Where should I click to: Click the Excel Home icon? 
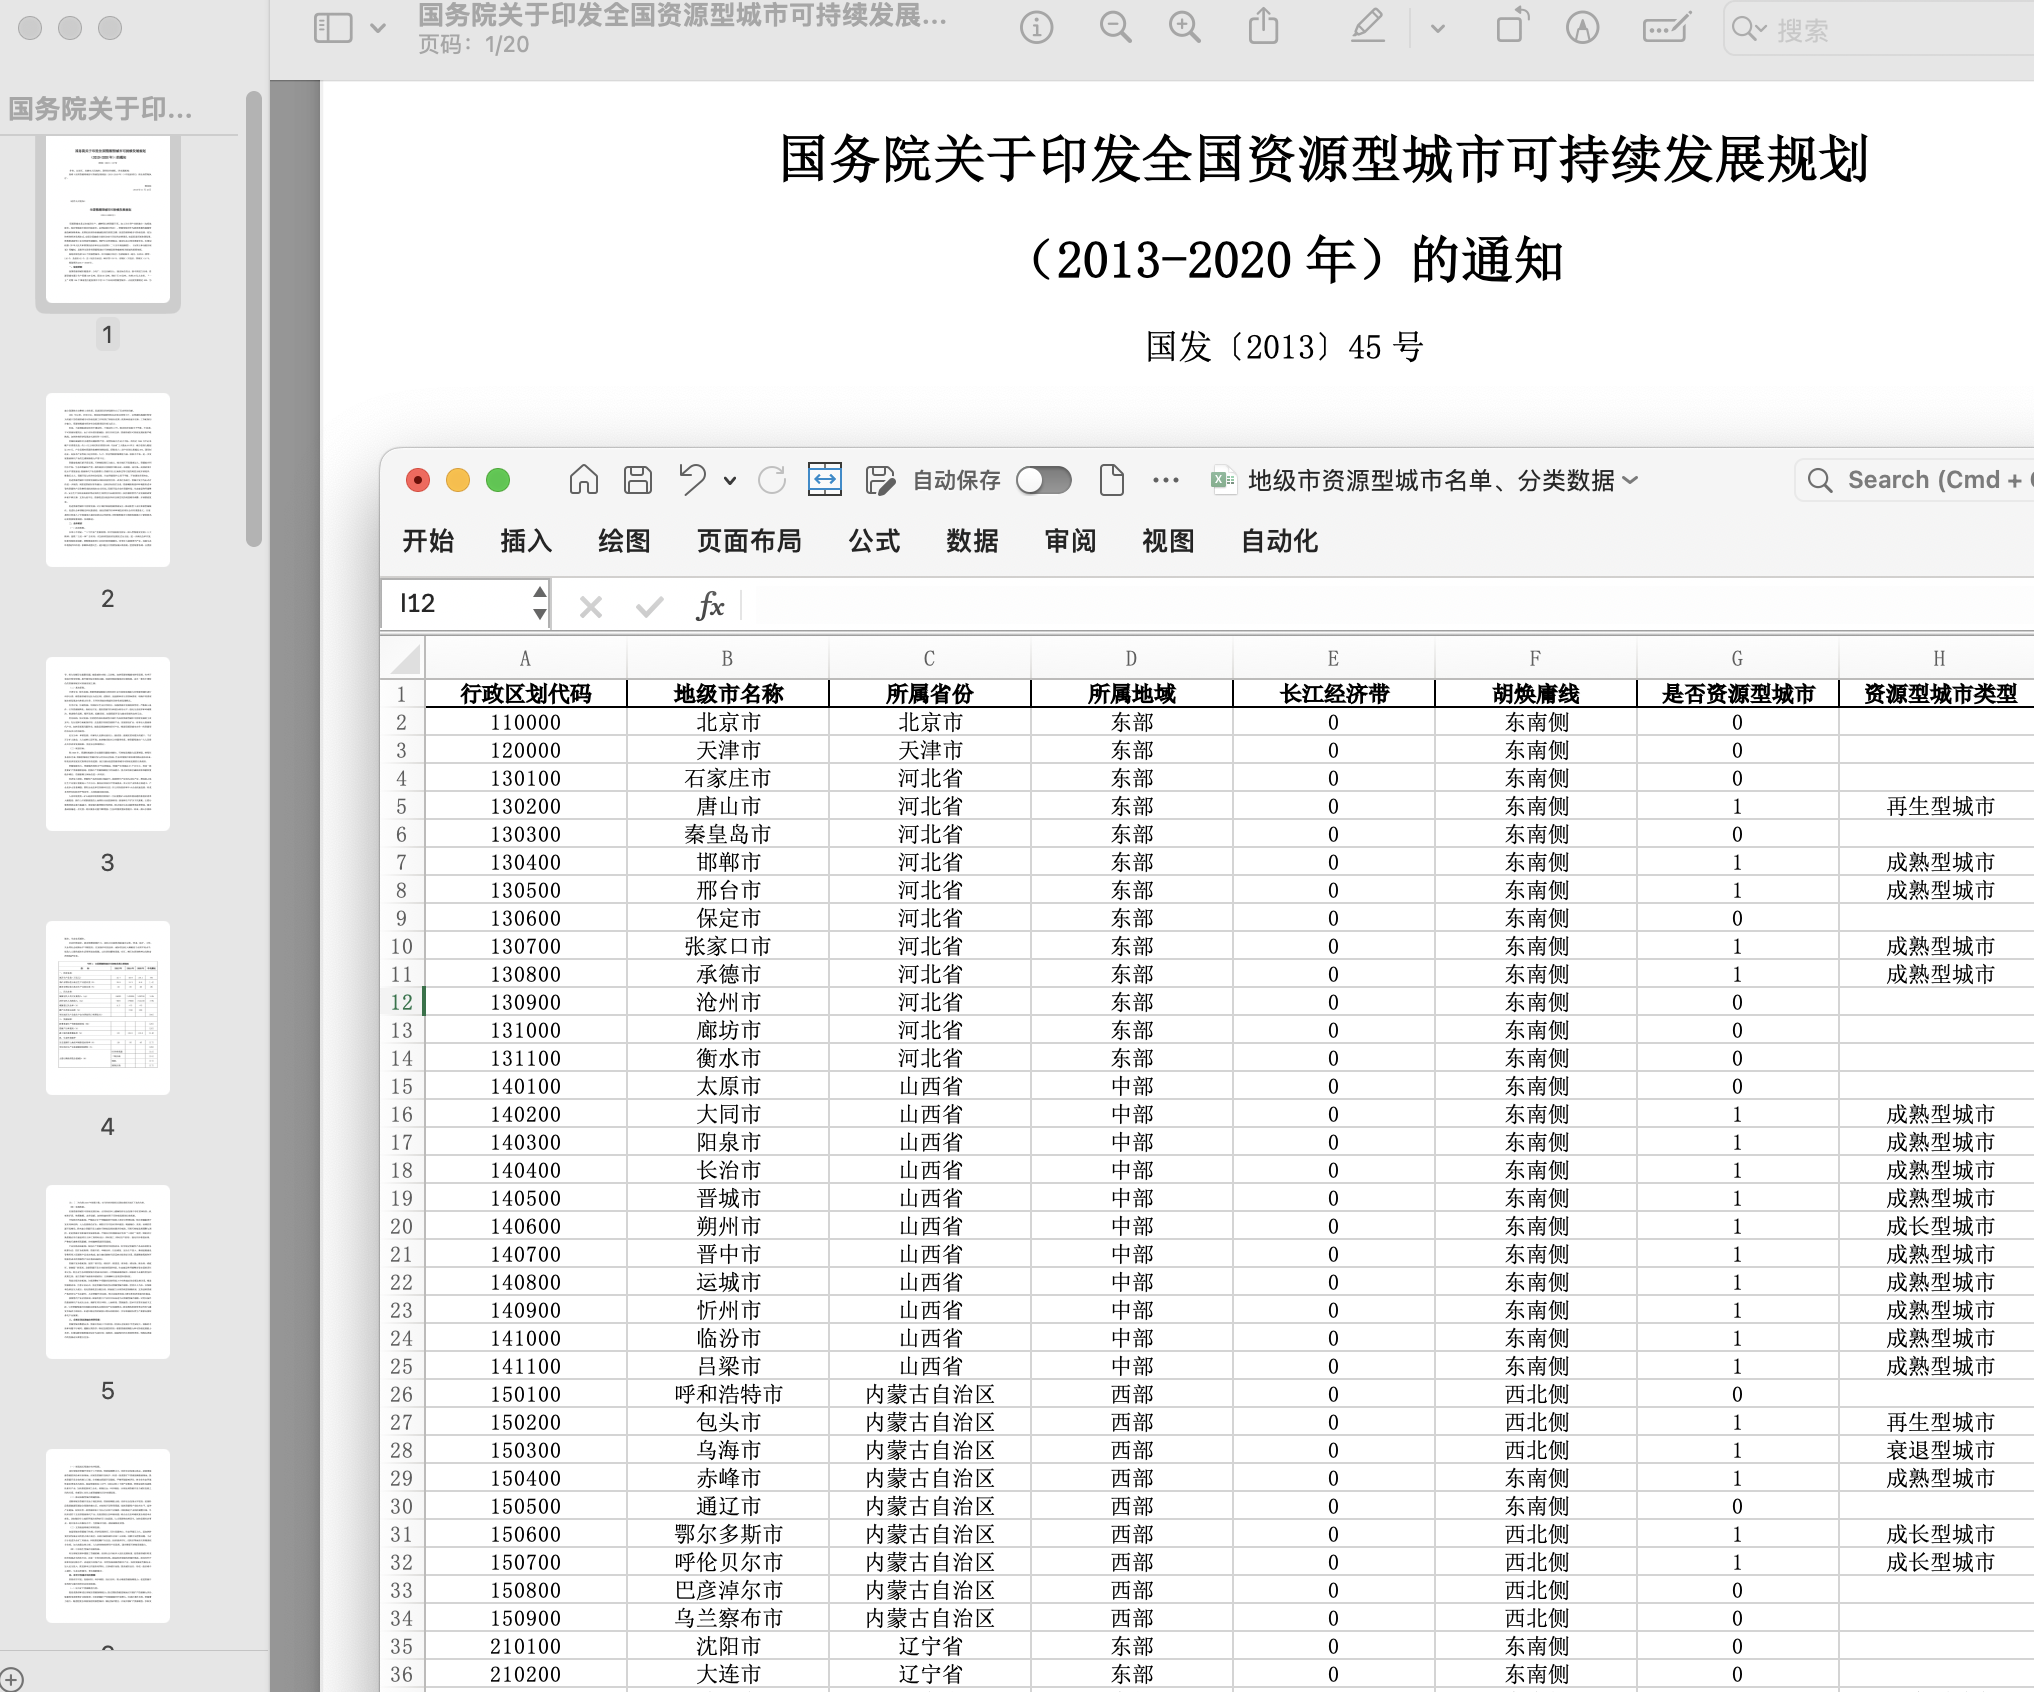pyautogui.click(x=584, y=481)
